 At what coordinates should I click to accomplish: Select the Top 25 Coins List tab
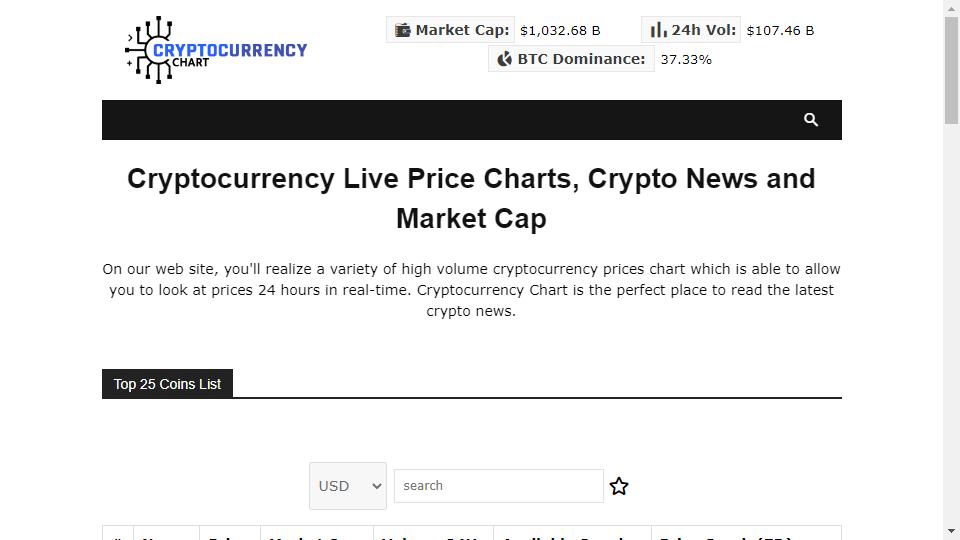point(167,384)
